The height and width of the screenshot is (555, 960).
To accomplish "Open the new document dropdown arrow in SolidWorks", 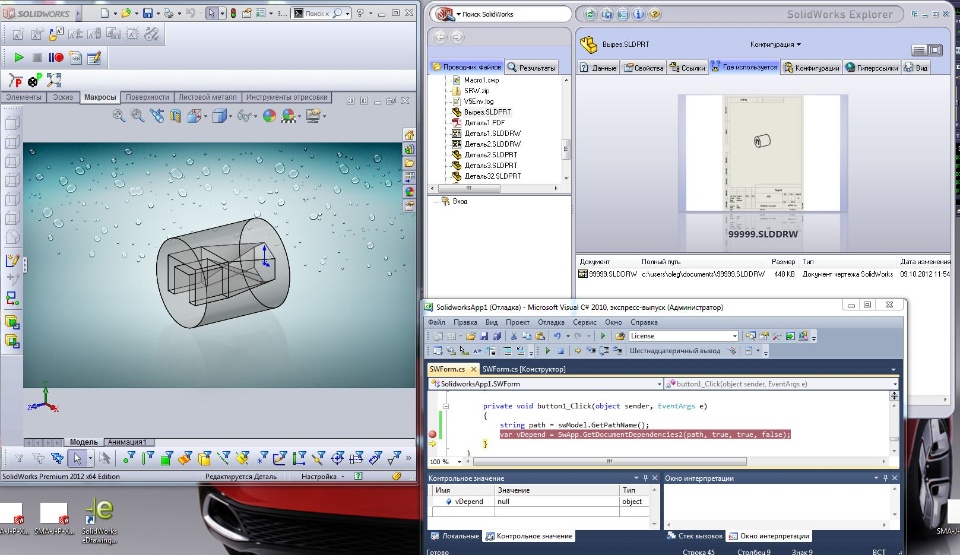I will pyautogui.click(x=115, y=13).
